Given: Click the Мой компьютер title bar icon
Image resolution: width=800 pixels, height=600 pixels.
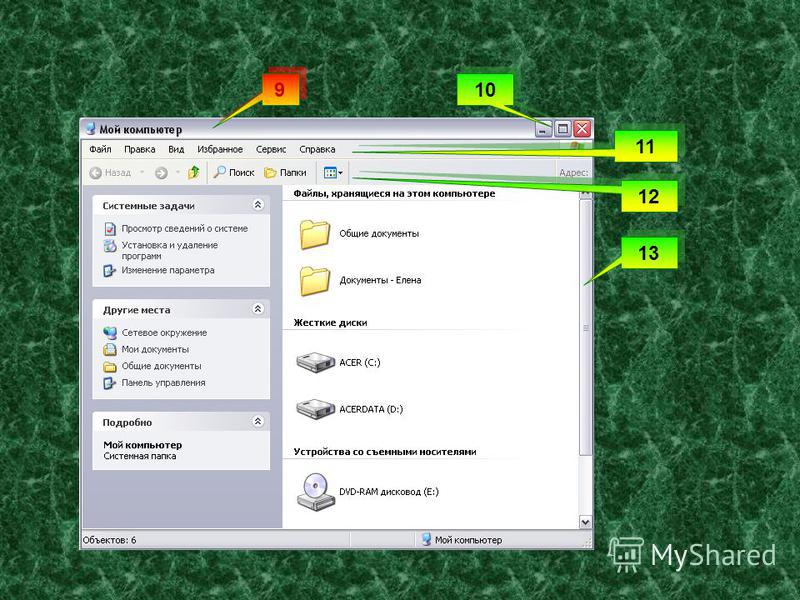Looking at the screenshot, I should point(90,128).
